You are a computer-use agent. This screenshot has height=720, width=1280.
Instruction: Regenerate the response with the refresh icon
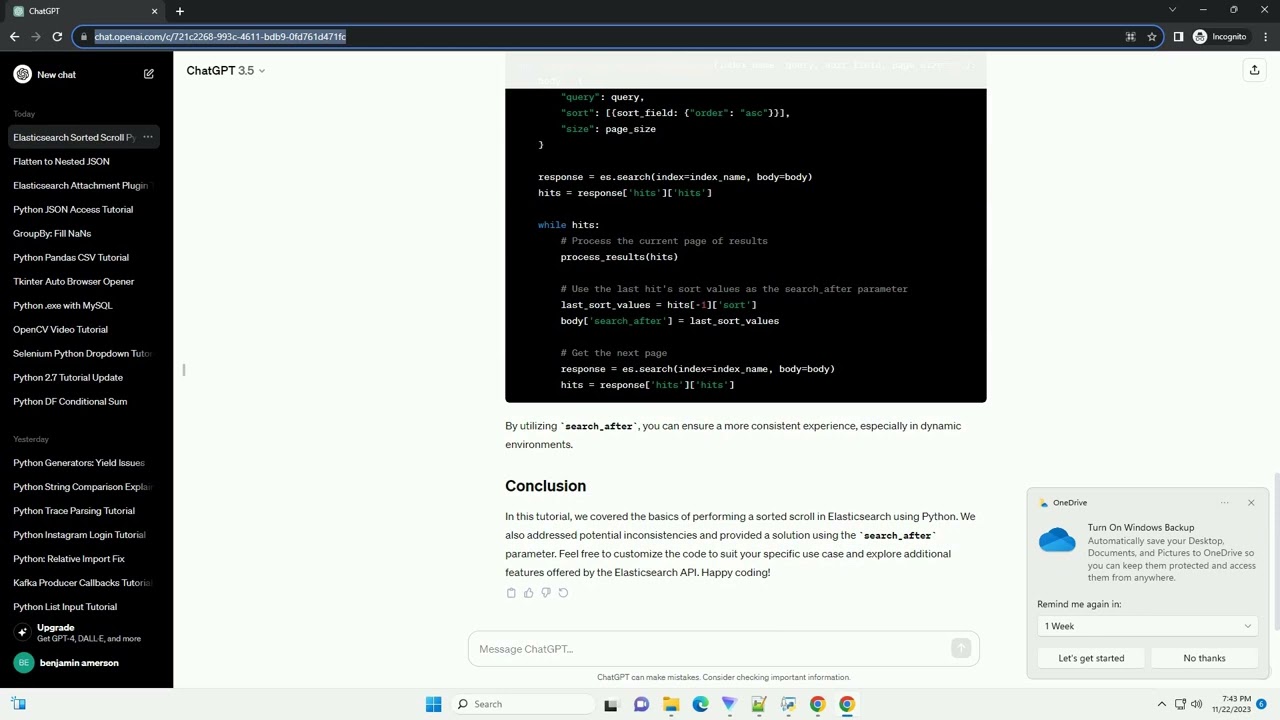563,593
